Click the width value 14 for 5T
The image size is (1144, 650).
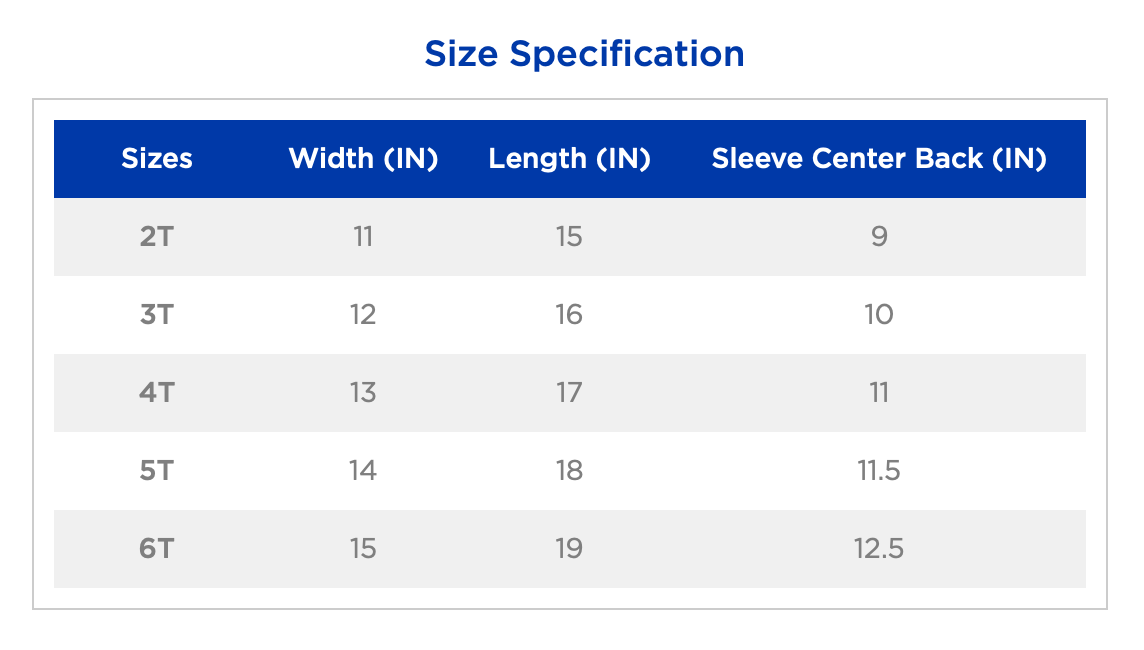[x=363, y=471]
